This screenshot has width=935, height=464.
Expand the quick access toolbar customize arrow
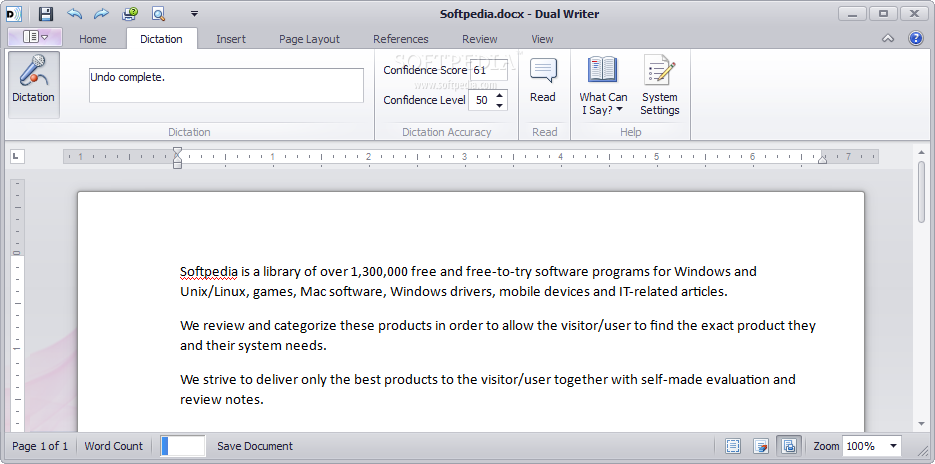[194, 14]
